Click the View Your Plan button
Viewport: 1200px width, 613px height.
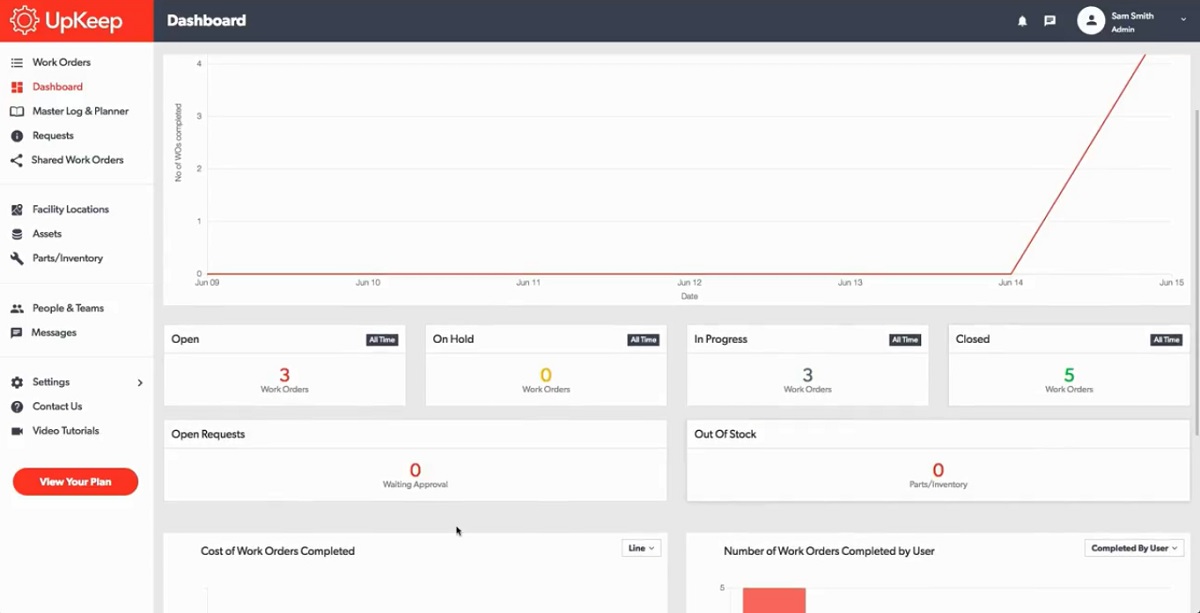pos(74,481)
